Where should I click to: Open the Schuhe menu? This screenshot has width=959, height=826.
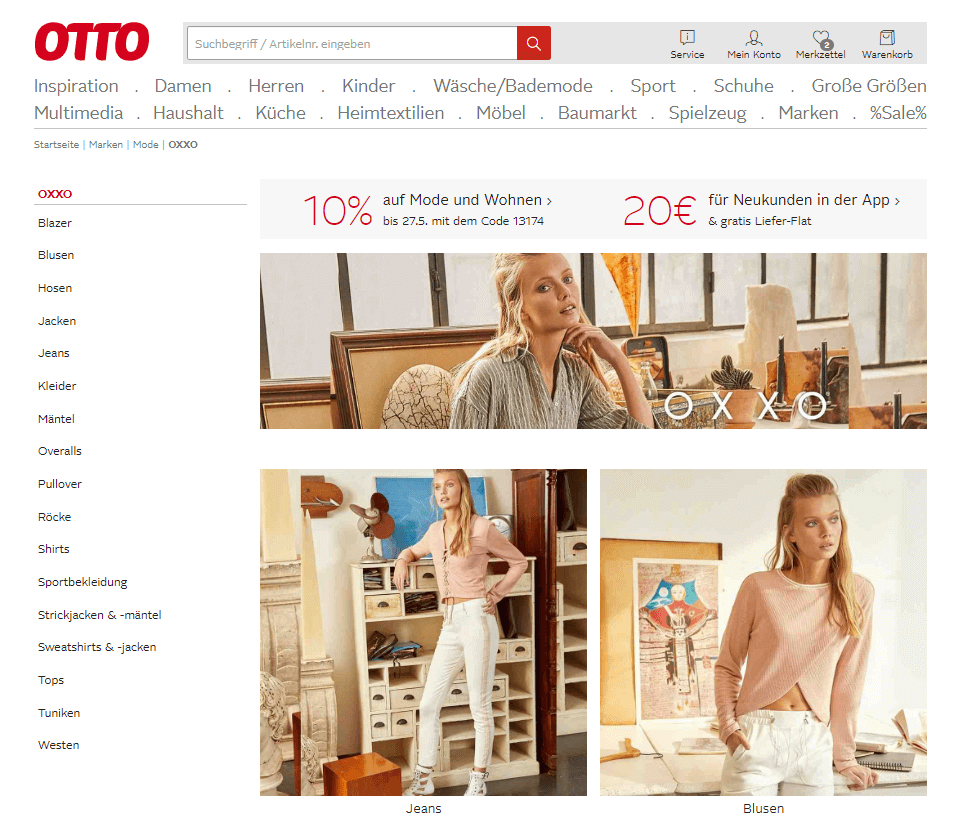tap(743, 86)
